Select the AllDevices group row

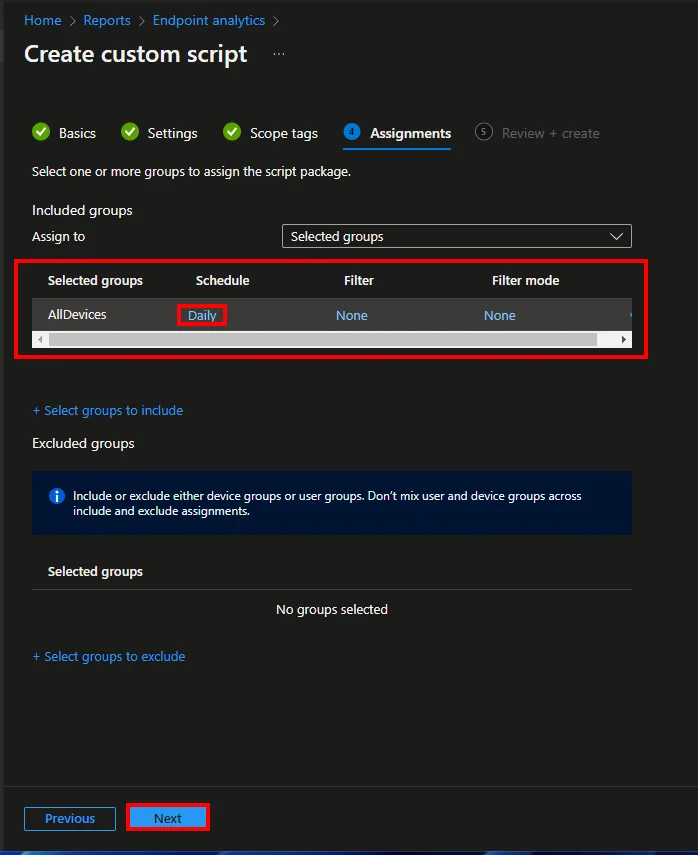332,315
